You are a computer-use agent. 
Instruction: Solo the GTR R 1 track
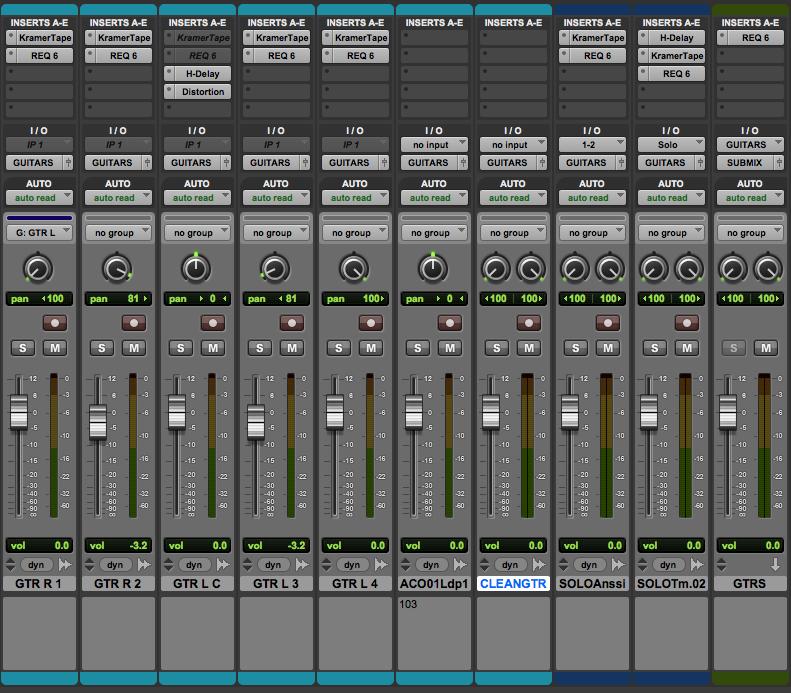point(22,348)
